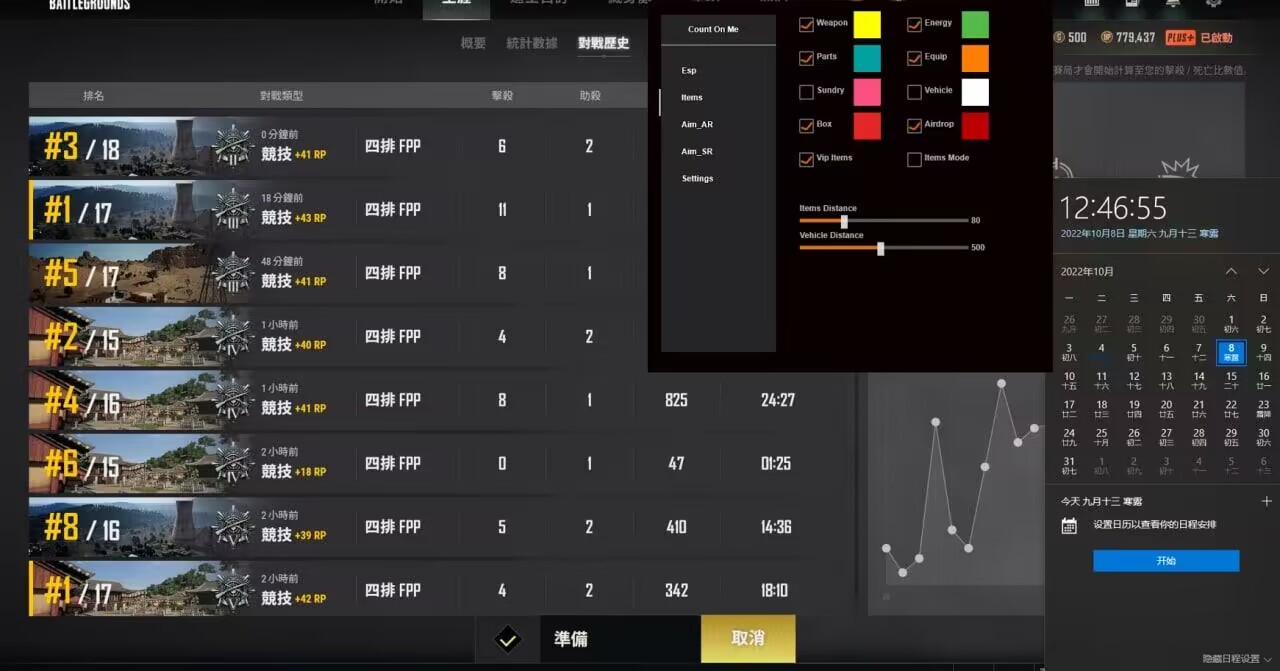
Task: Uncheck the Equip checkbox
Action: (914, 58)
